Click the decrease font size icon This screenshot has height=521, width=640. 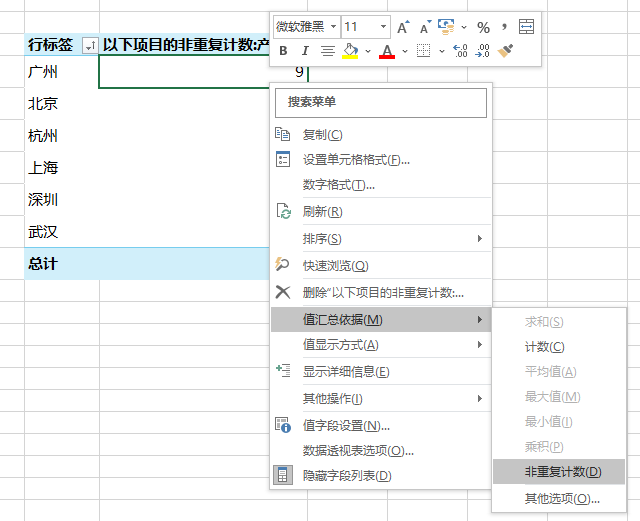pyautogui.click(x=423, y=27)
